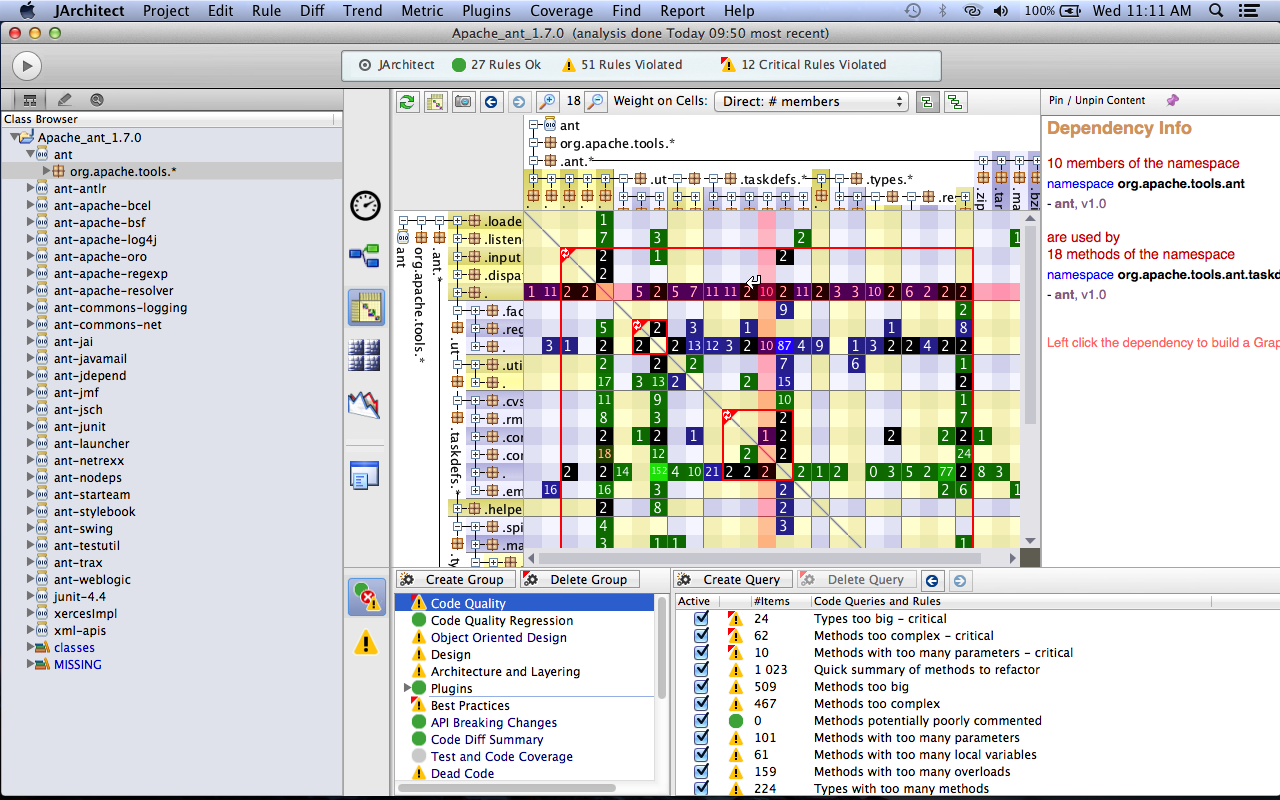
Task: Zoom out on the dependency matrix
Action: [595, 101]
